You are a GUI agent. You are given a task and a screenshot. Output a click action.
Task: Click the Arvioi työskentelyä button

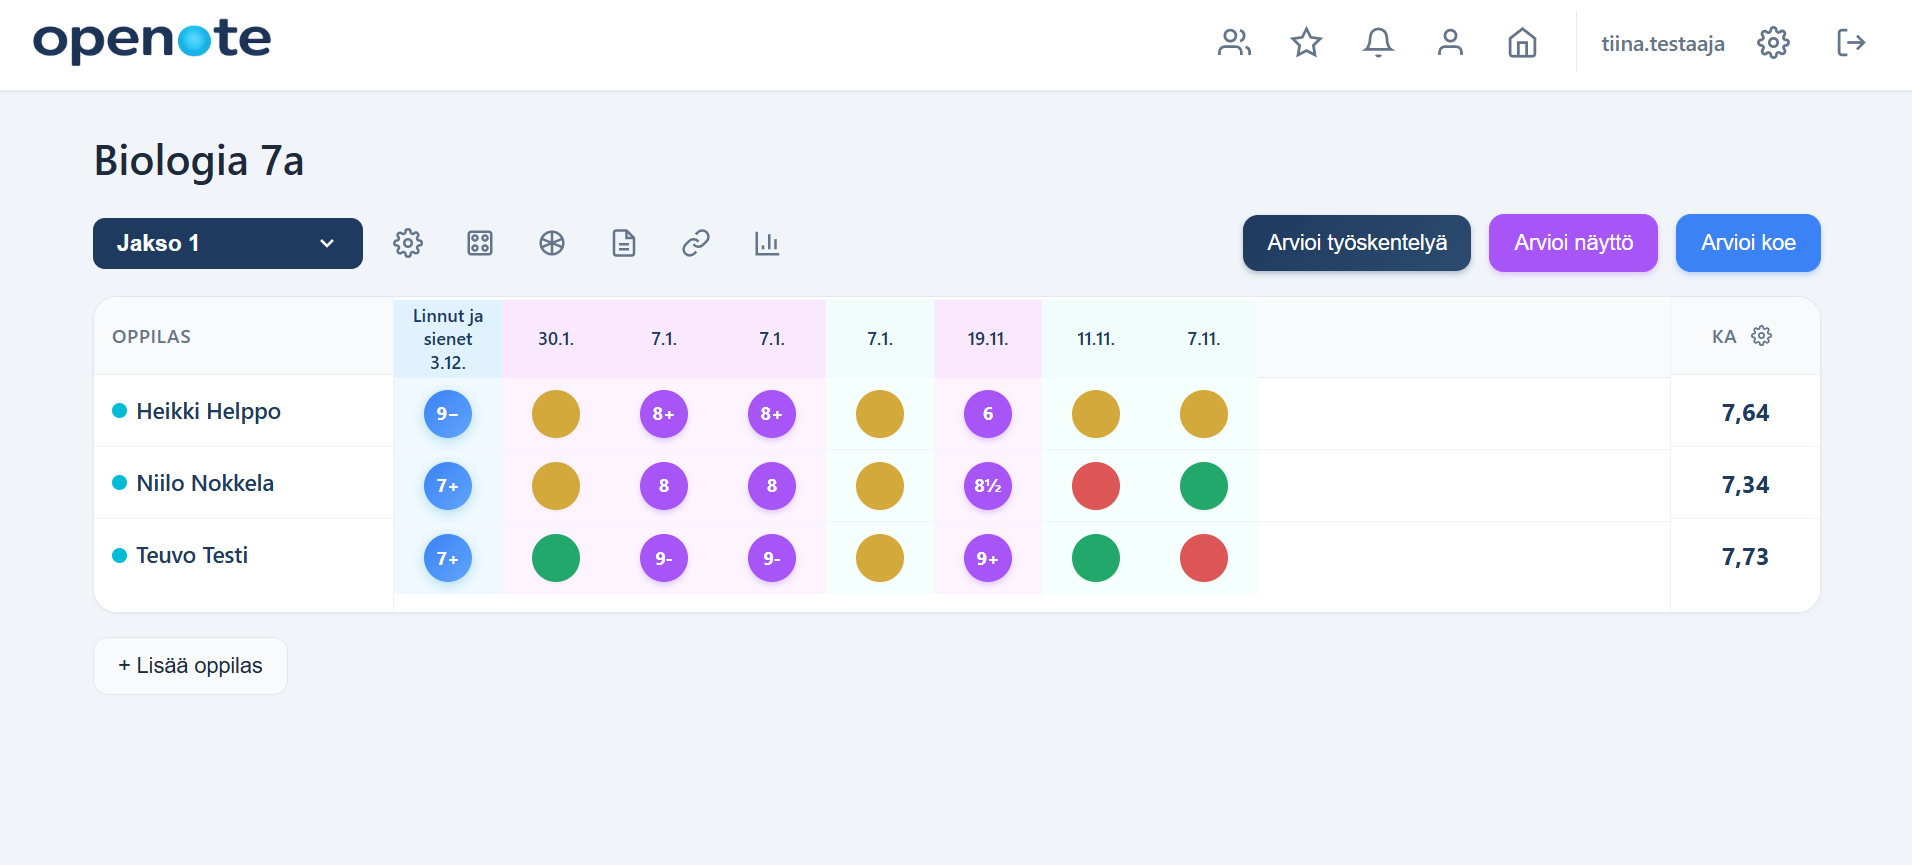(1356, 243)
